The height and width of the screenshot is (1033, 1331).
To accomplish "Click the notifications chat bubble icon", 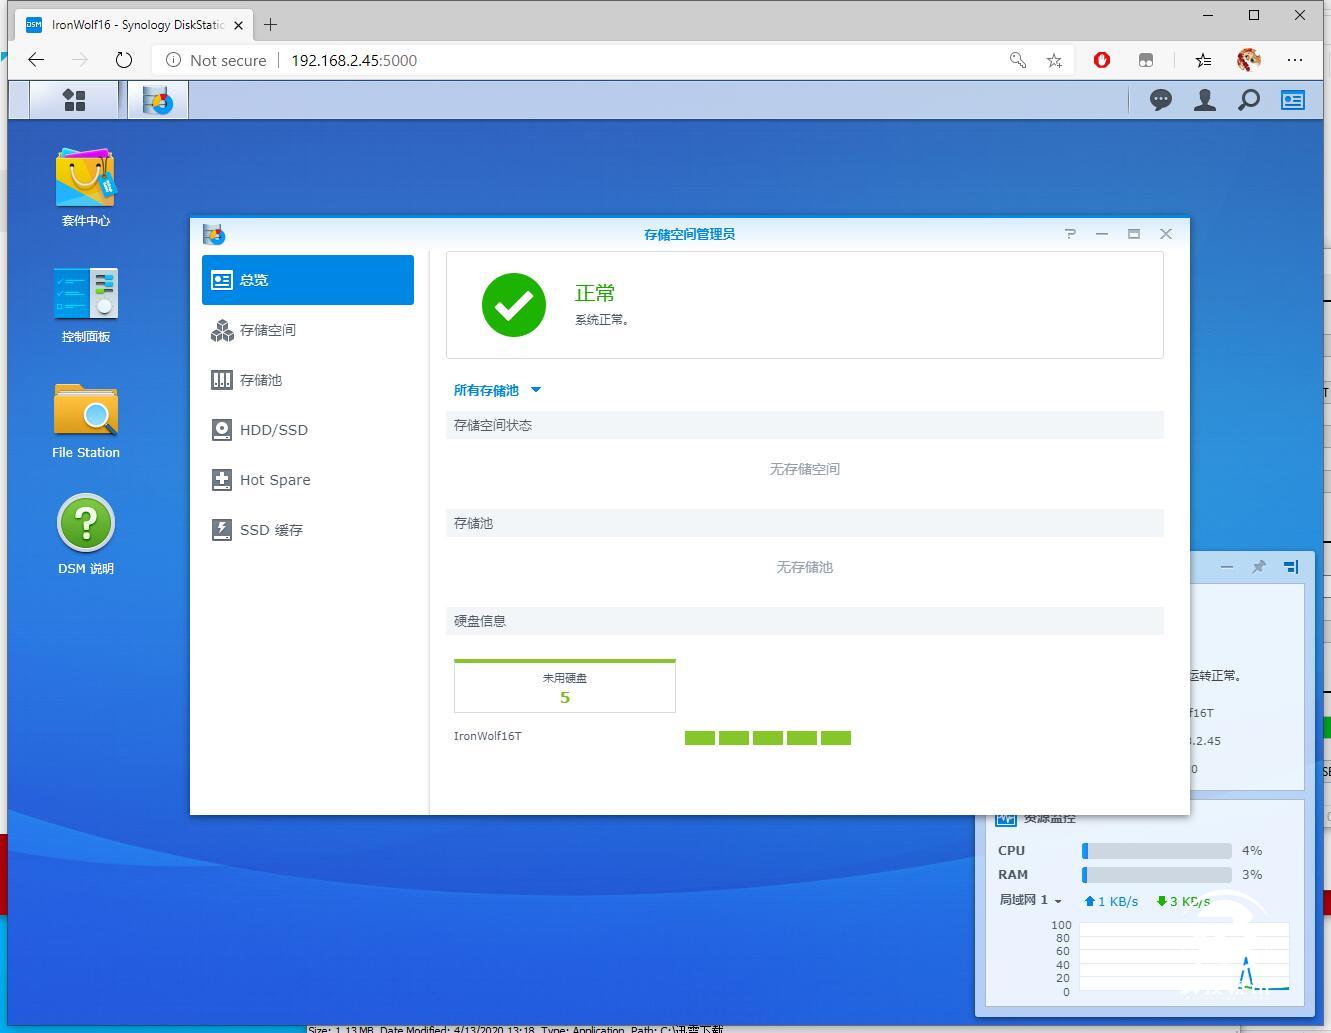I will (1160, 100).
